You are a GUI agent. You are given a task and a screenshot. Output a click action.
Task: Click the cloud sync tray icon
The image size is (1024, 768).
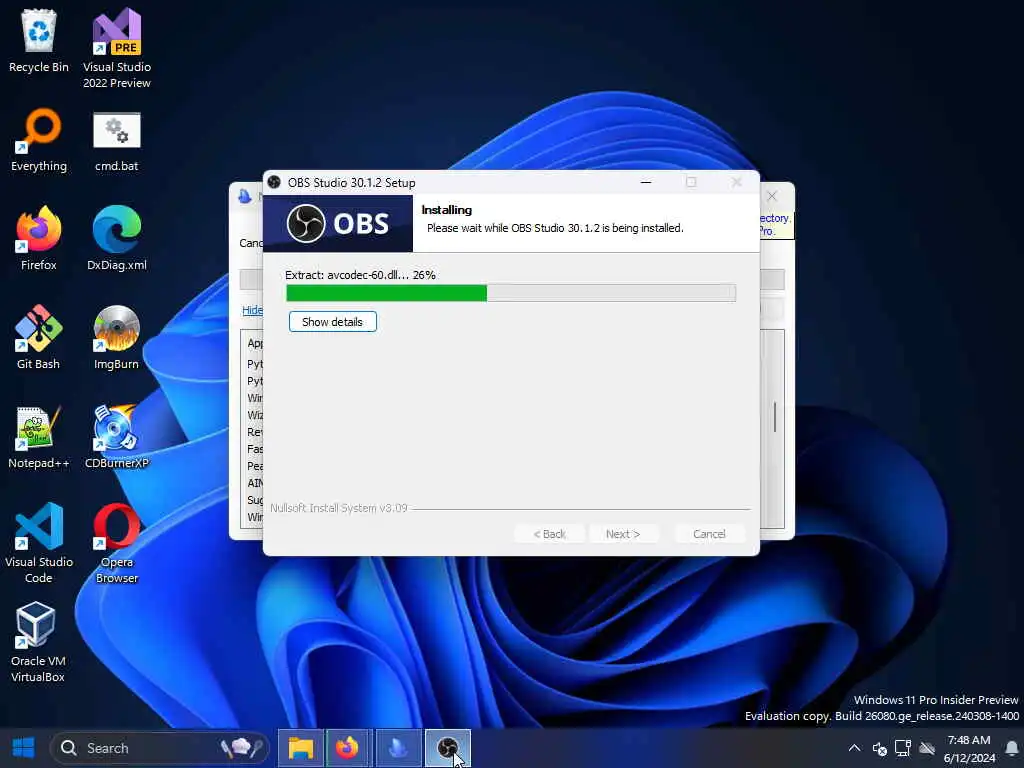click(x=927, y=748)
